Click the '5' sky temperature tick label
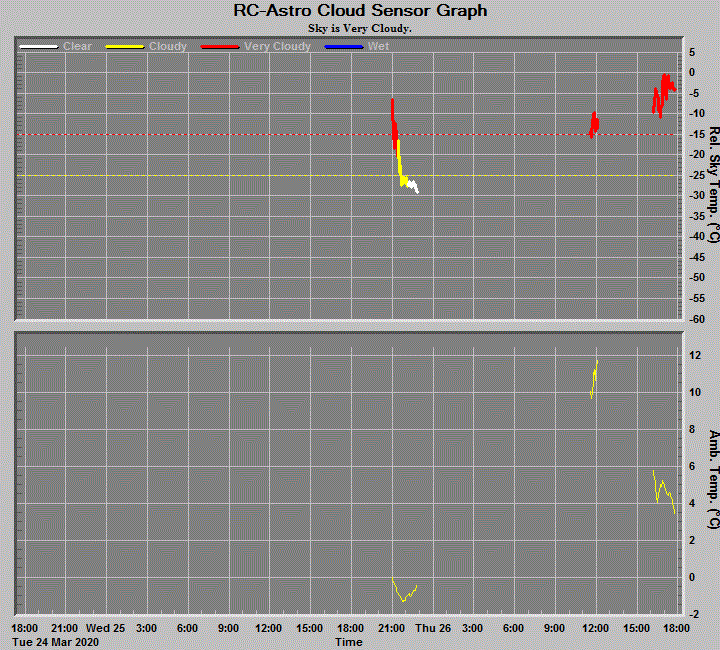Viewport: 720px width, 650px height. (692, 52)
